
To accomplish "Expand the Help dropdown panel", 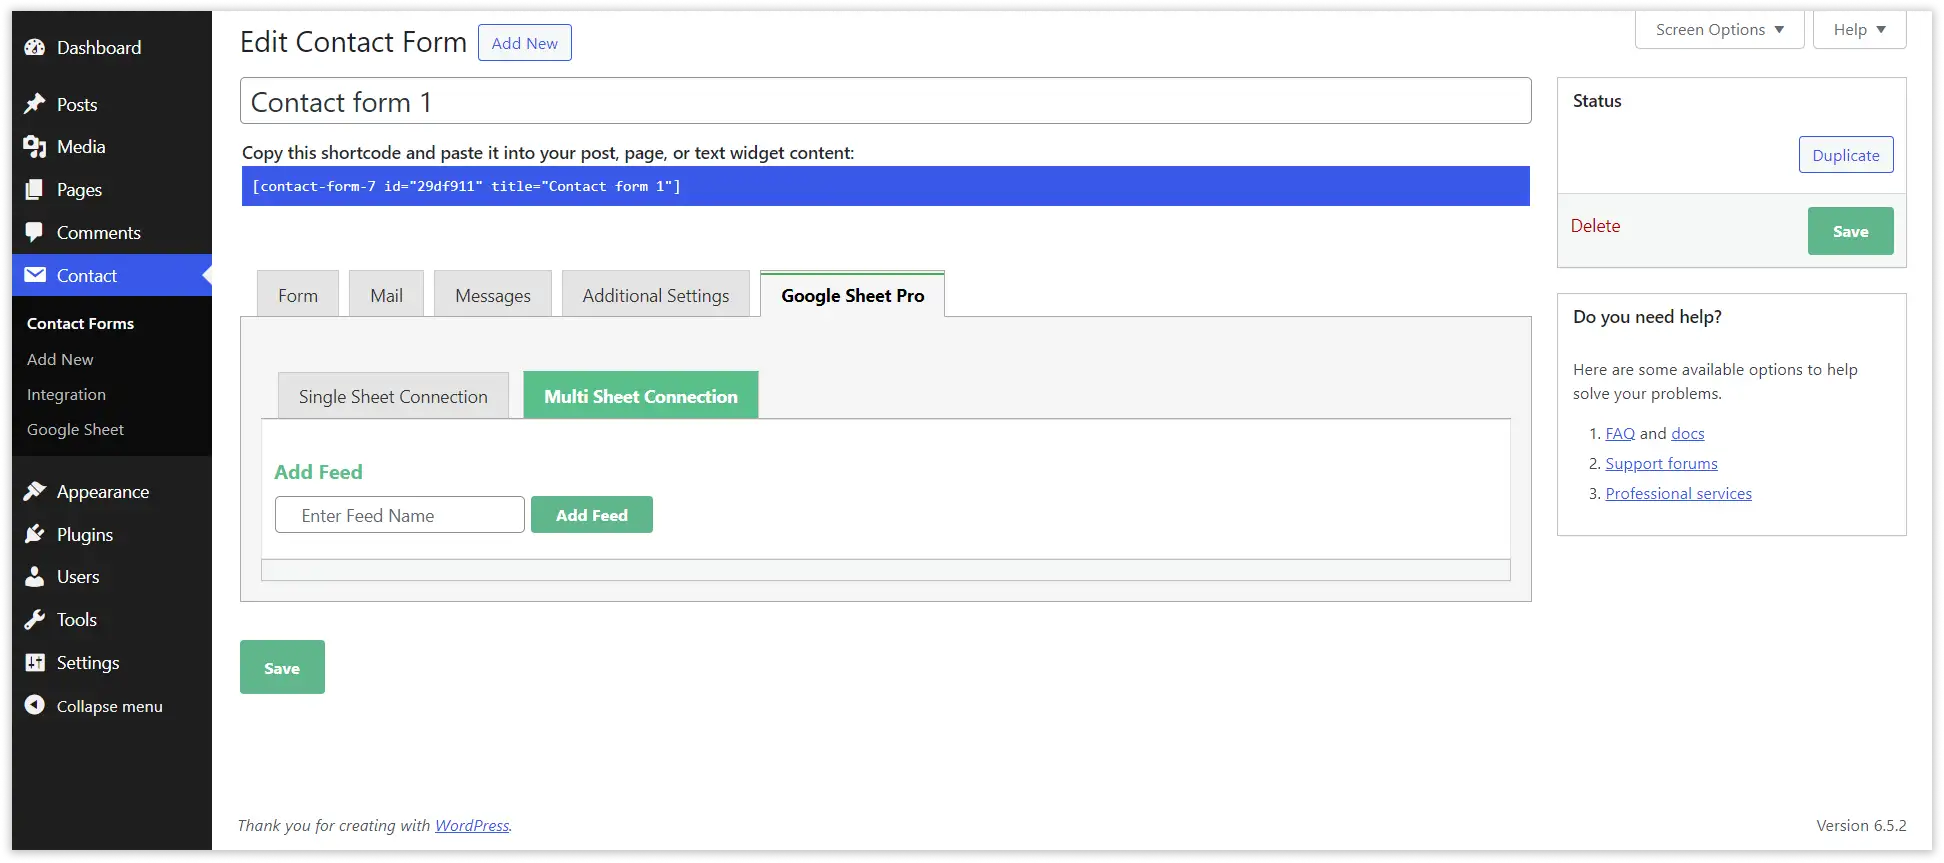I will pyautogui.click(x=1859, y=30).
